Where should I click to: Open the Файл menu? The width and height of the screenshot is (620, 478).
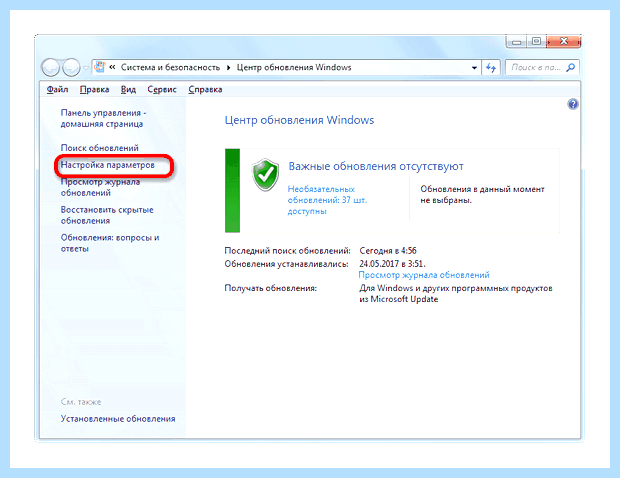pyautogui.click(x=57, y=89)
